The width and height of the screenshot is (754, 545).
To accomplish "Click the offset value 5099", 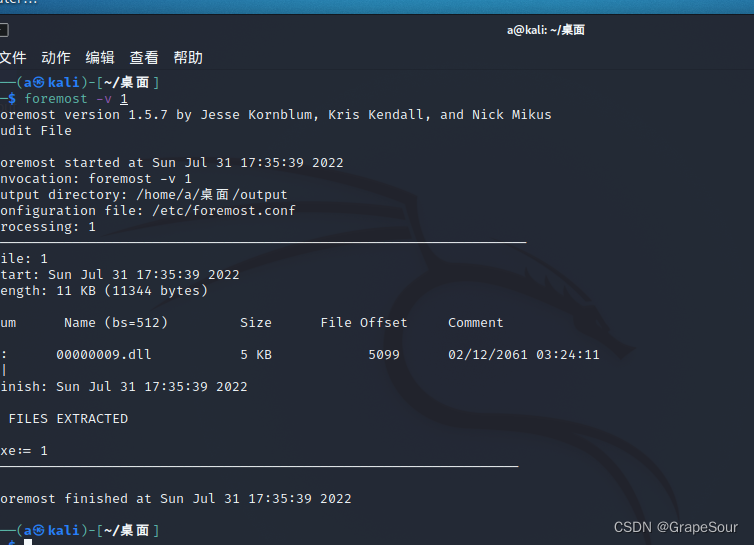I will [384, 355].
